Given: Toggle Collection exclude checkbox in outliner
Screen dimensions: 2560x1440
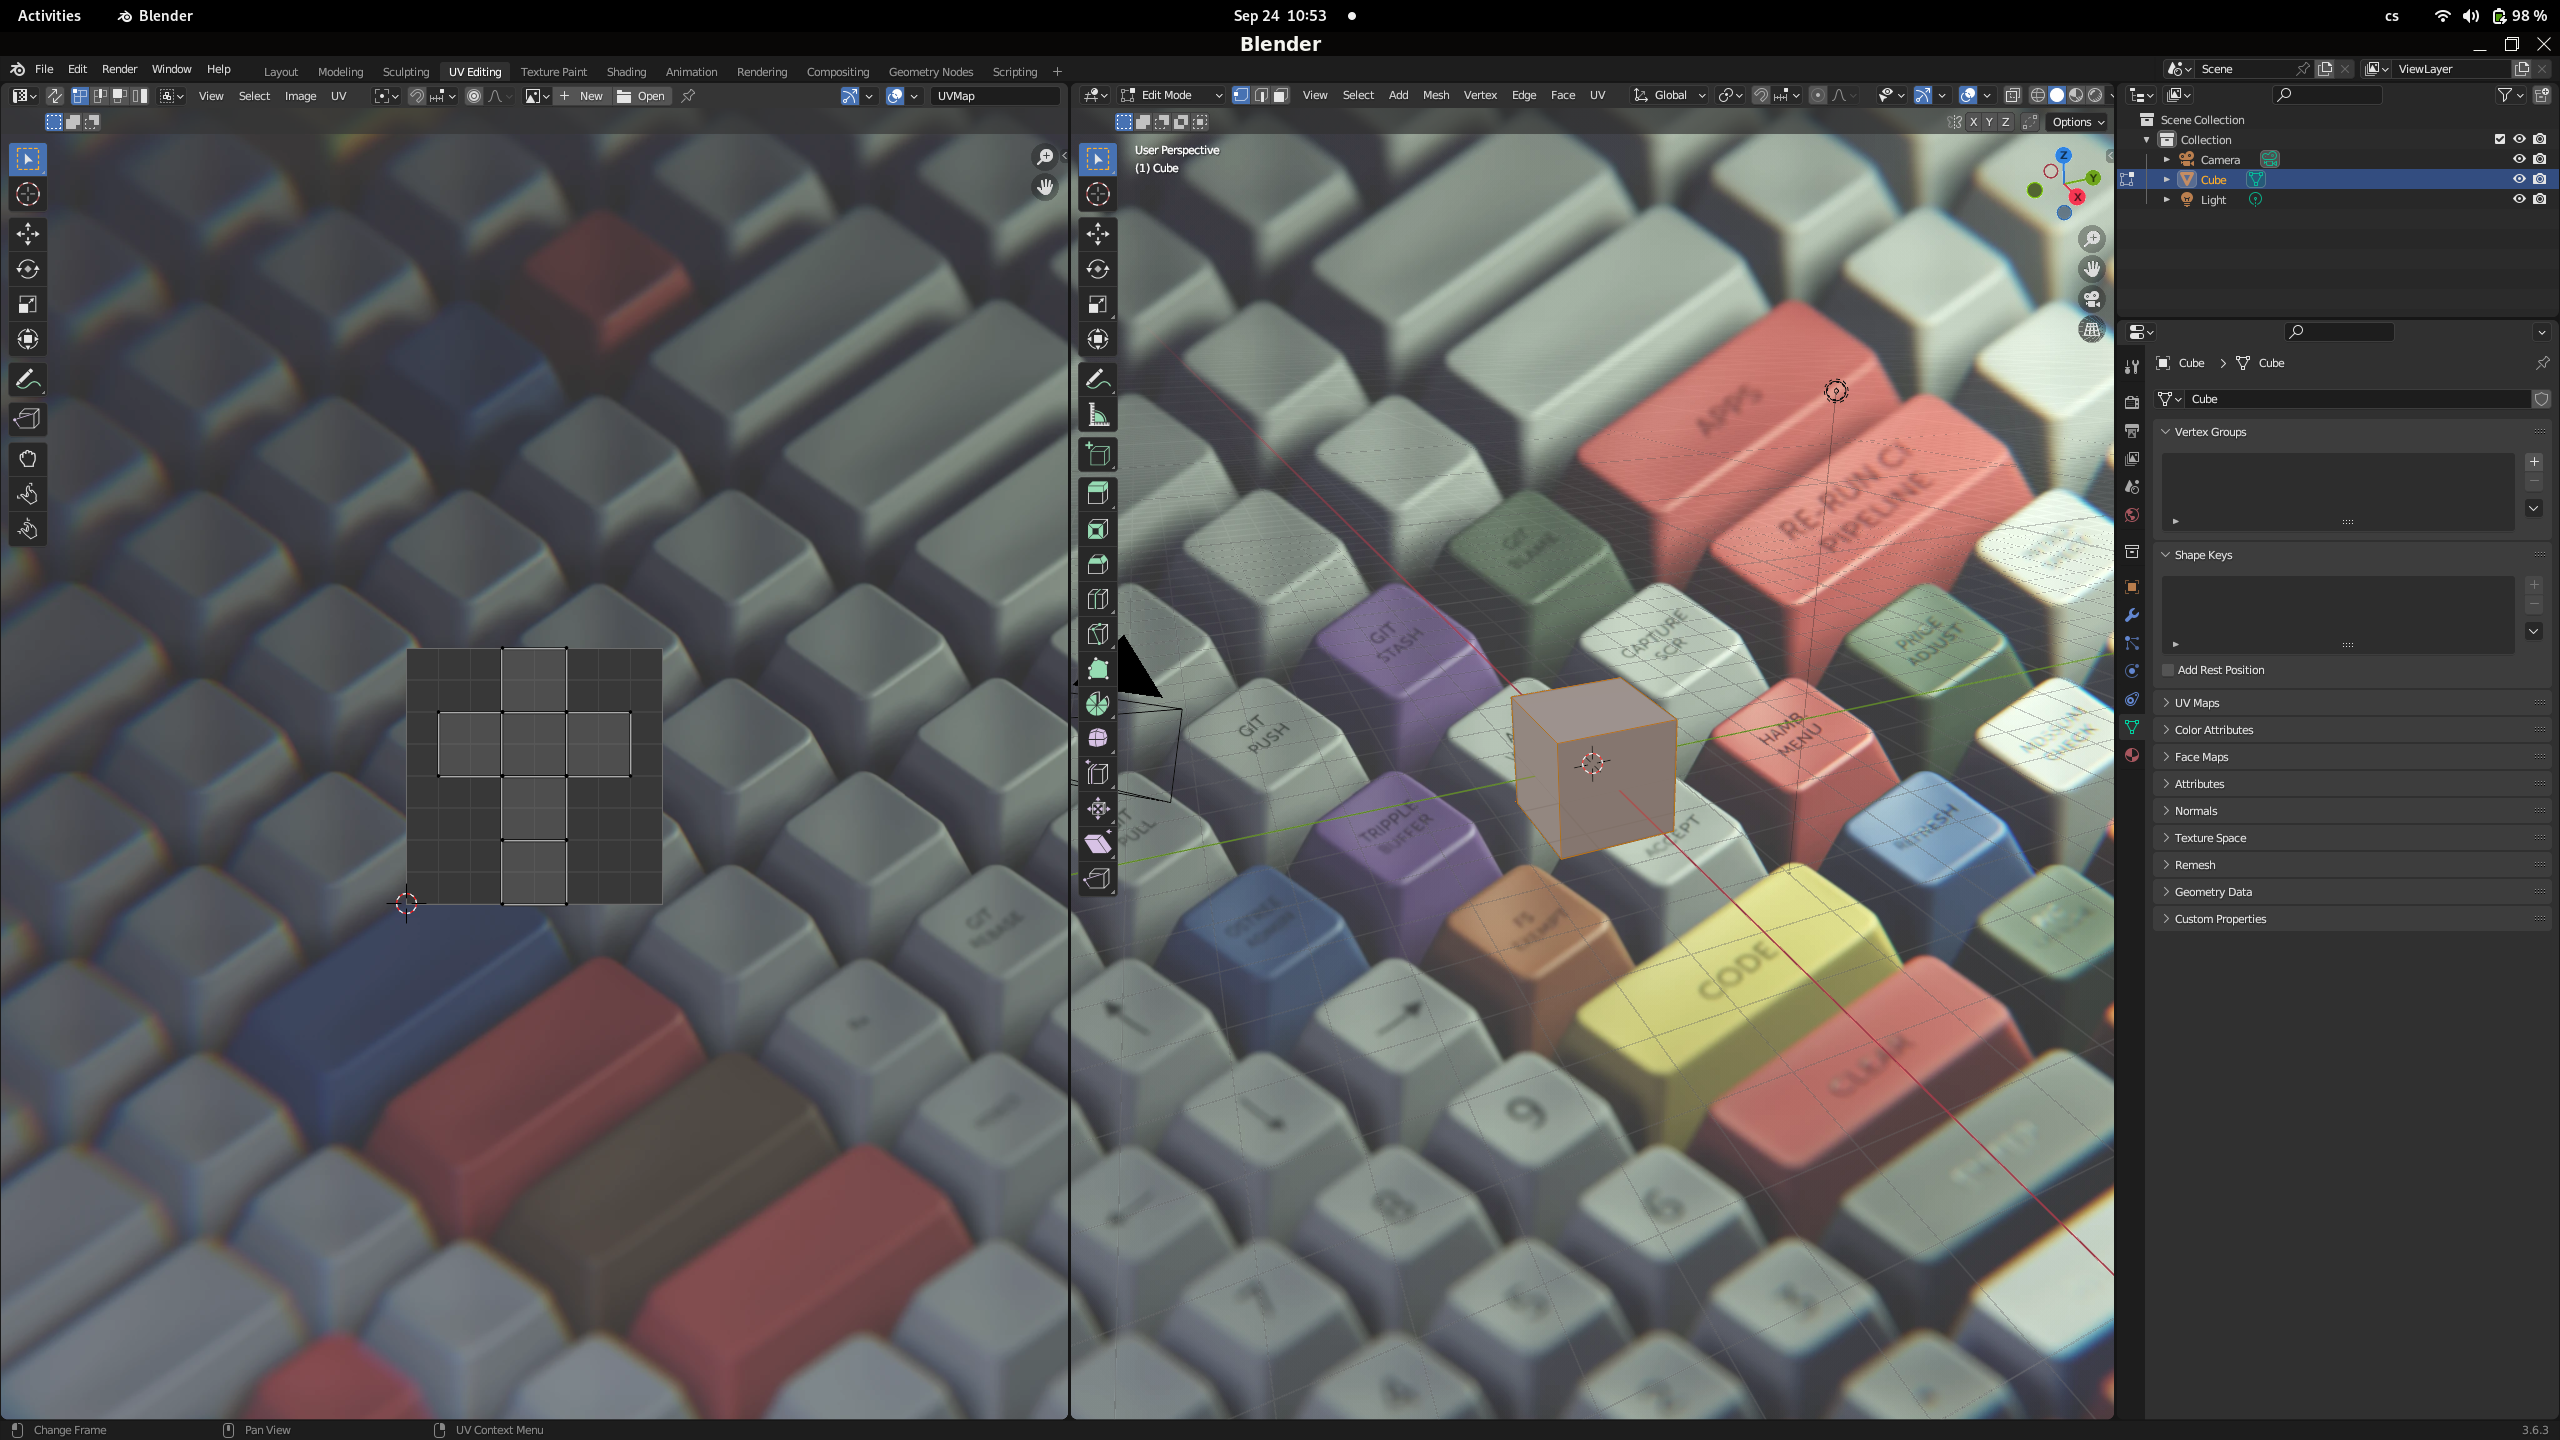Looking at the screenshot, I should 2500,139.
